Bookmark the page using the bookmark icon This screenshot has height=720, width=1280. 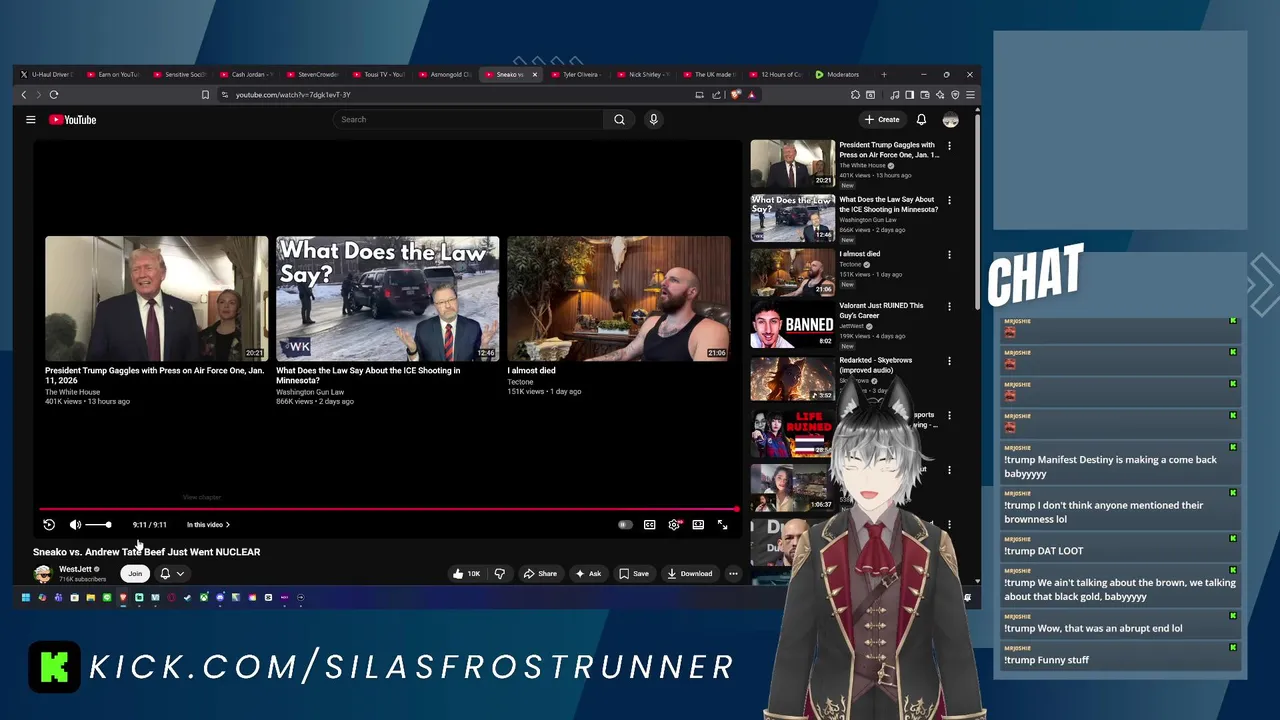[x=205, y=95]
